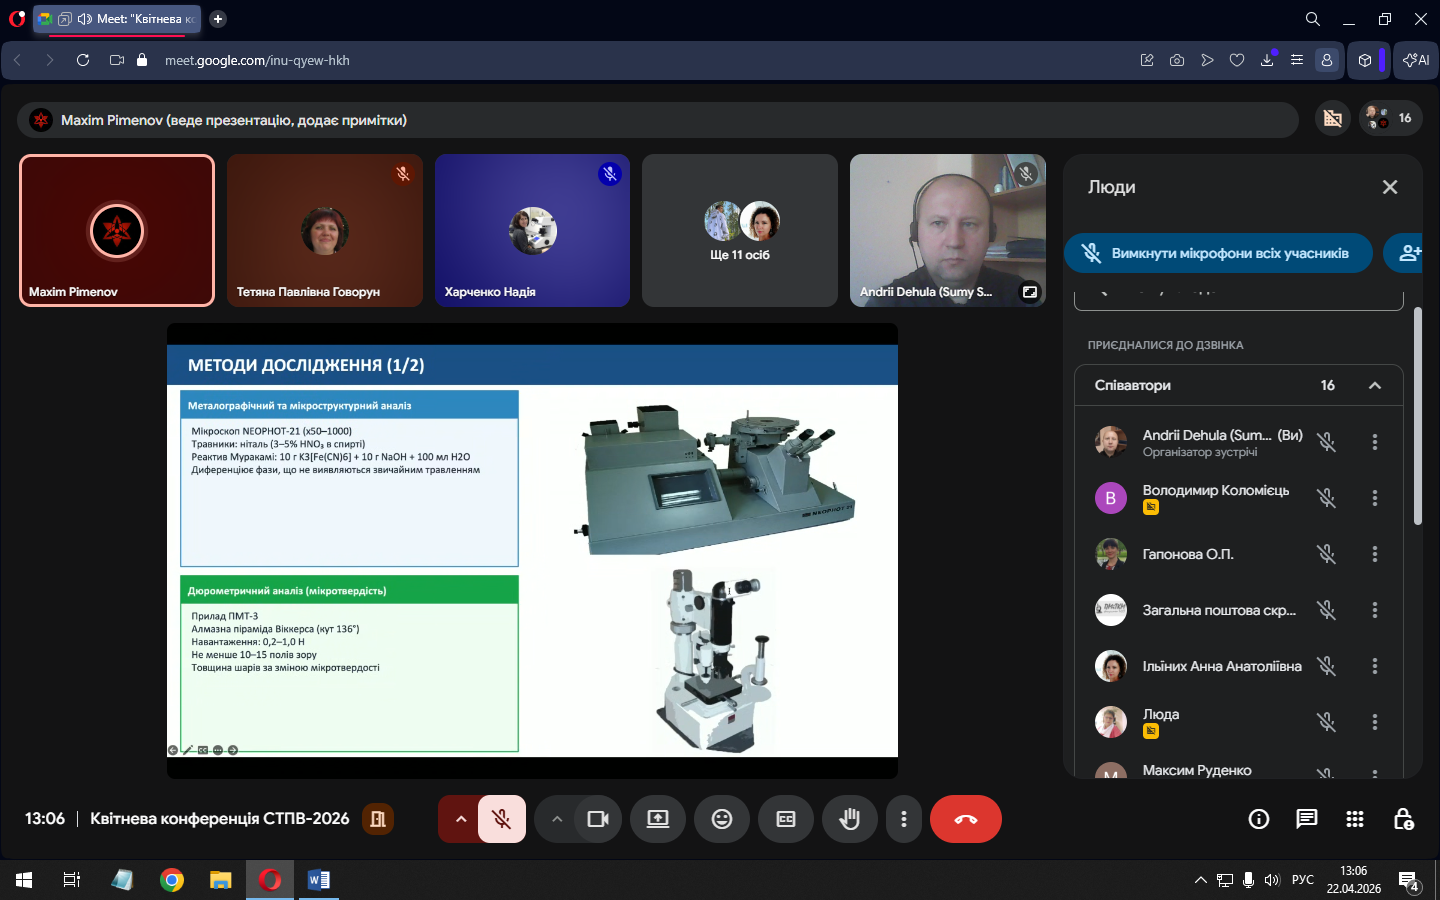
Task: Open more options for Гапонова О.П.
Action: 1375,554
